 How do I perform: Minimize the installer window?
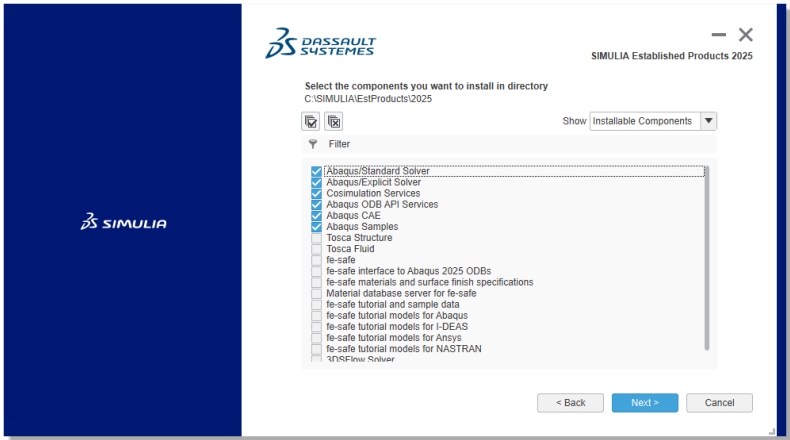pyautogui.click(x=717, y=35)
